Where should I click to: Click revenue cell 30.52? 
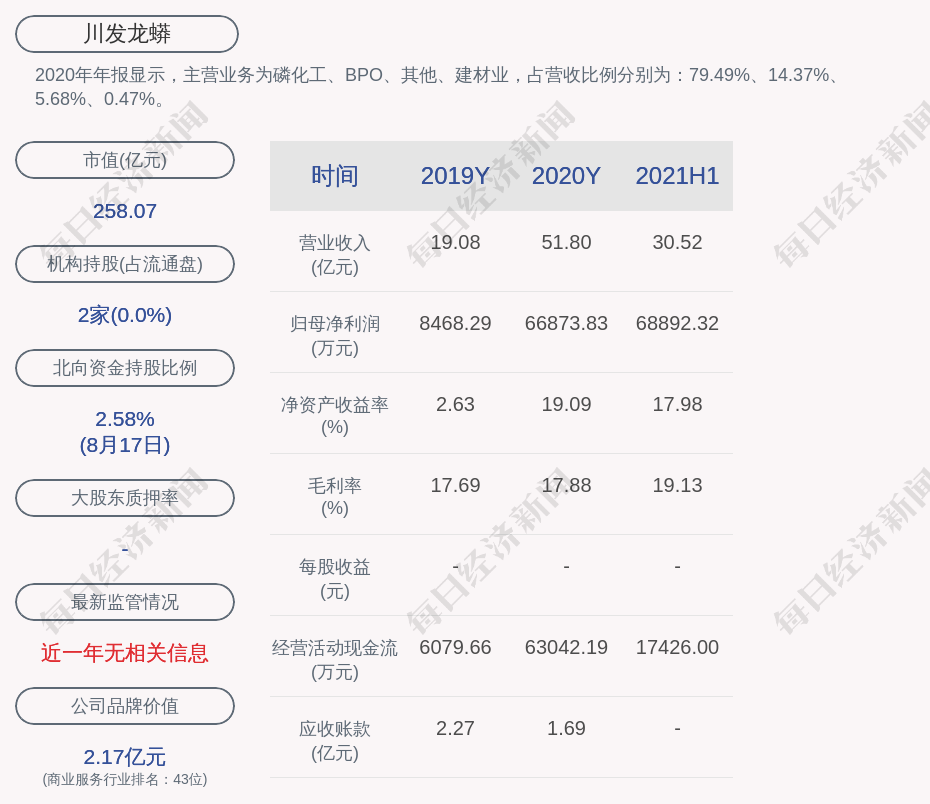click(677, 243)
